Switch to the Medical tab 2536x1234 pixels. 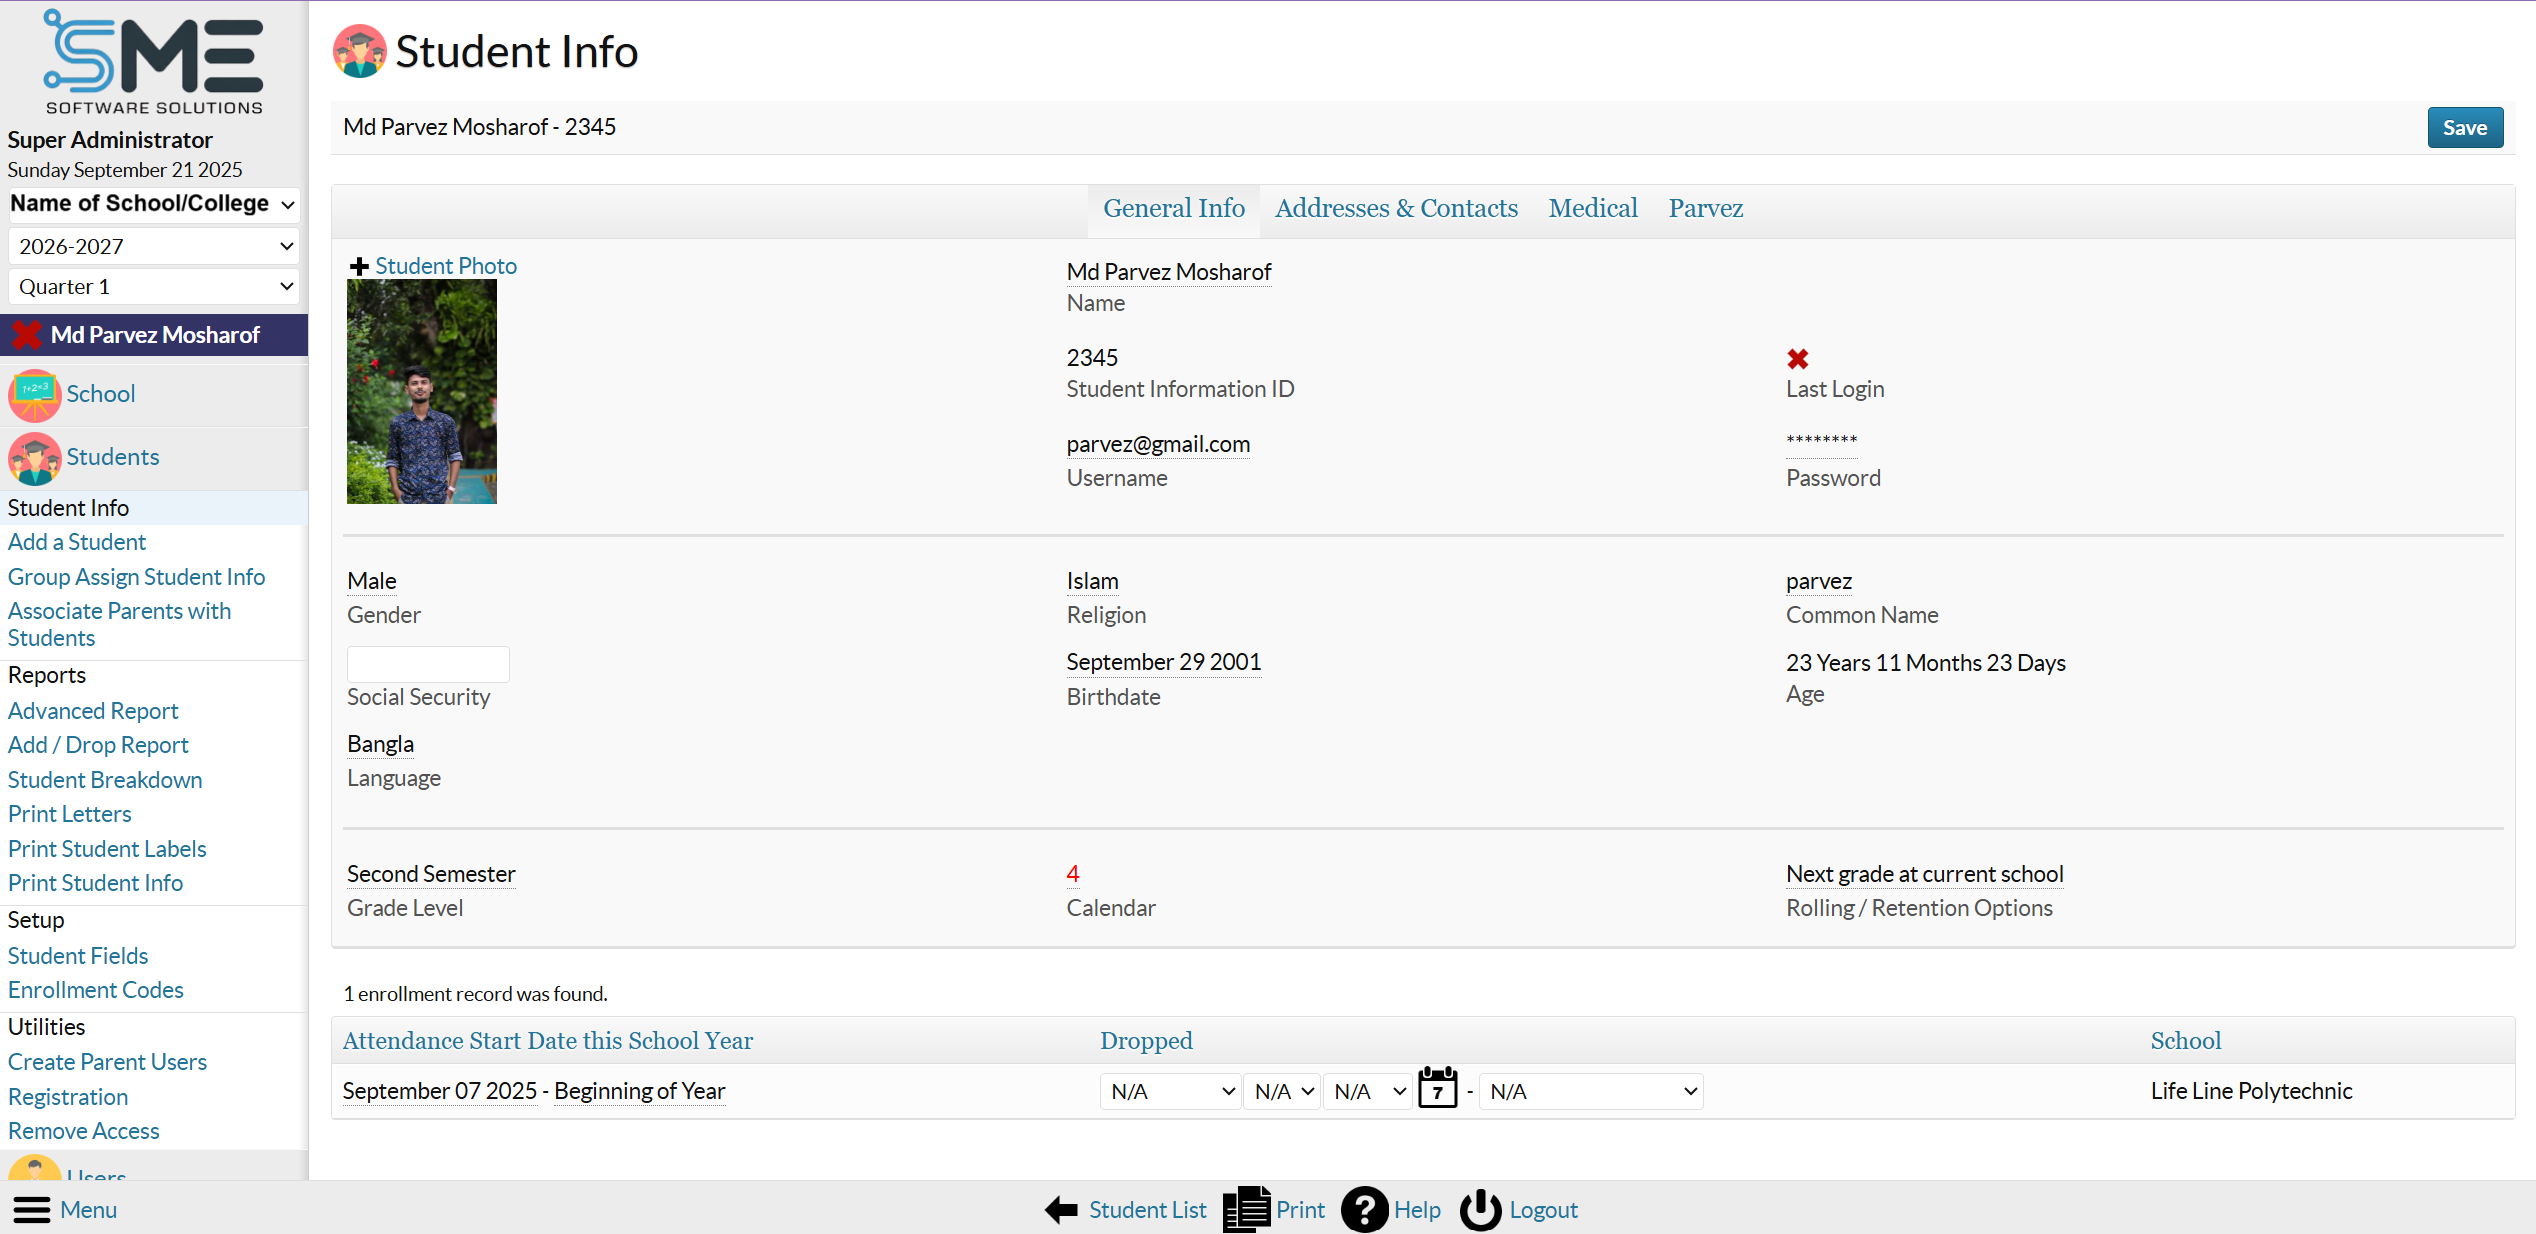point(1592,209)
